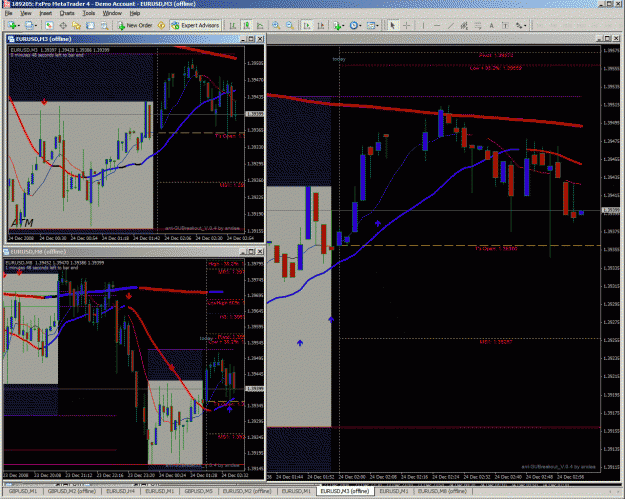
Task: Open the Terminal panel icon
Action: (x=90, y=26)
